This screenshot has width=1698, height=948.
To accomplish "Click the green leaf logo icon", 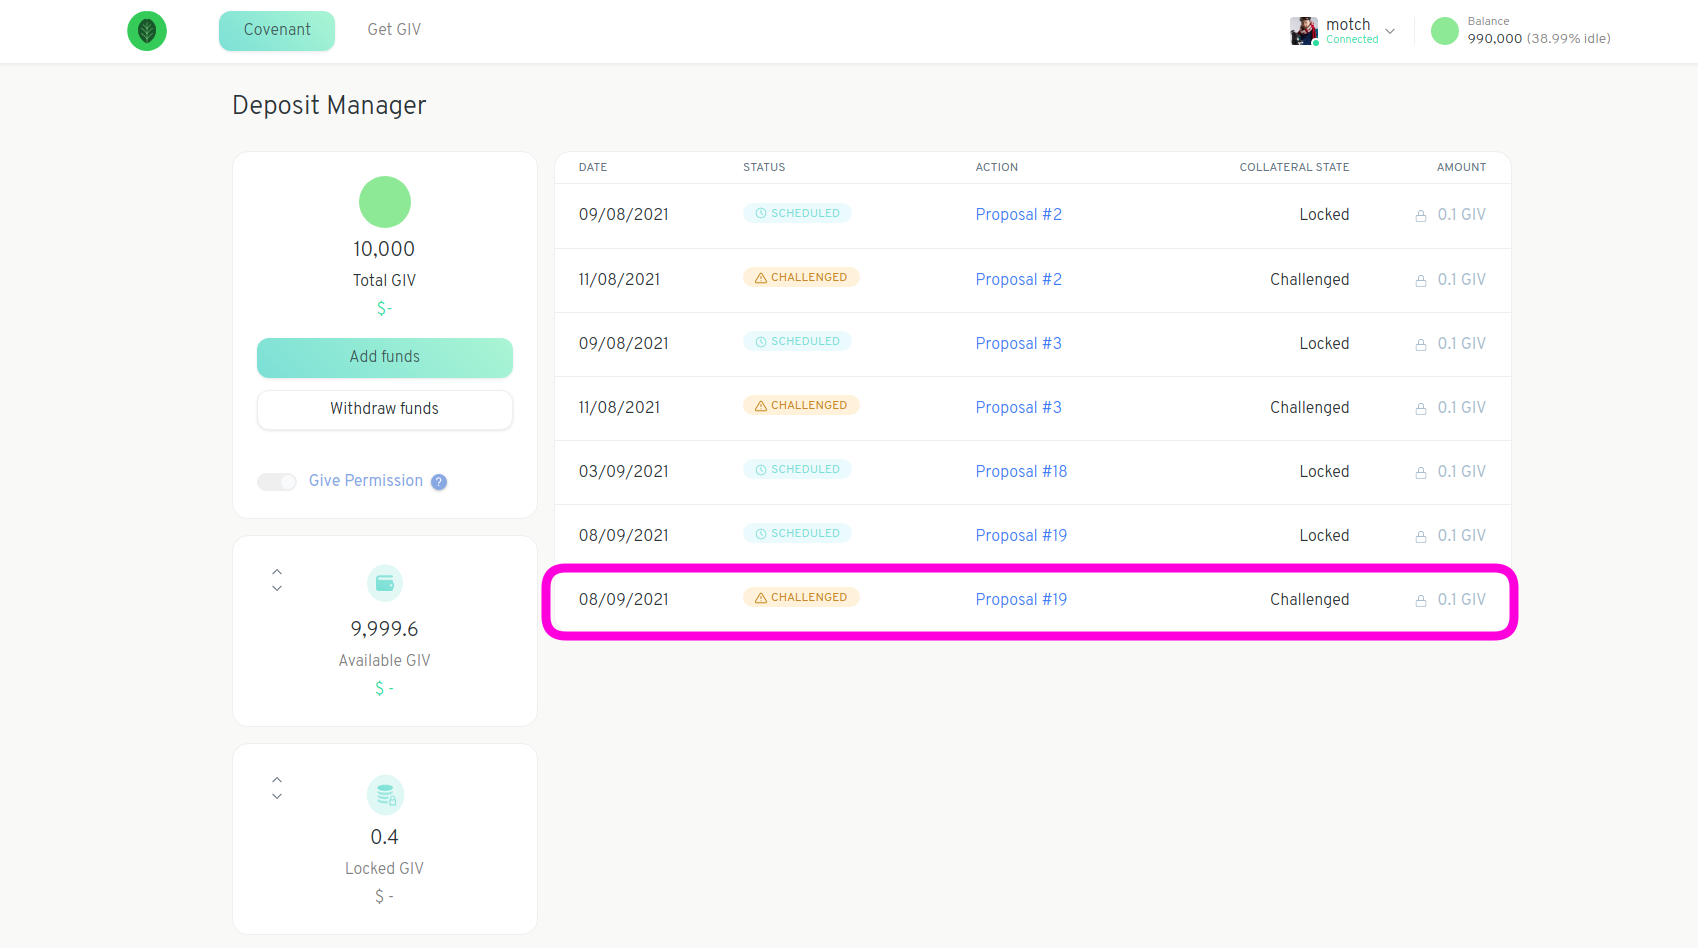I will [x=147, y=31].
